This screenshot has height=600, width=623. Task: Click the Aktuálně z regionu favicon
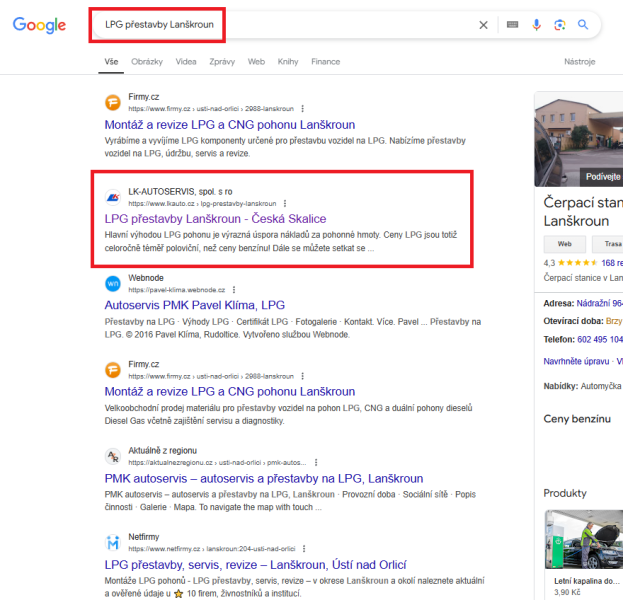[x=113, y=456]
